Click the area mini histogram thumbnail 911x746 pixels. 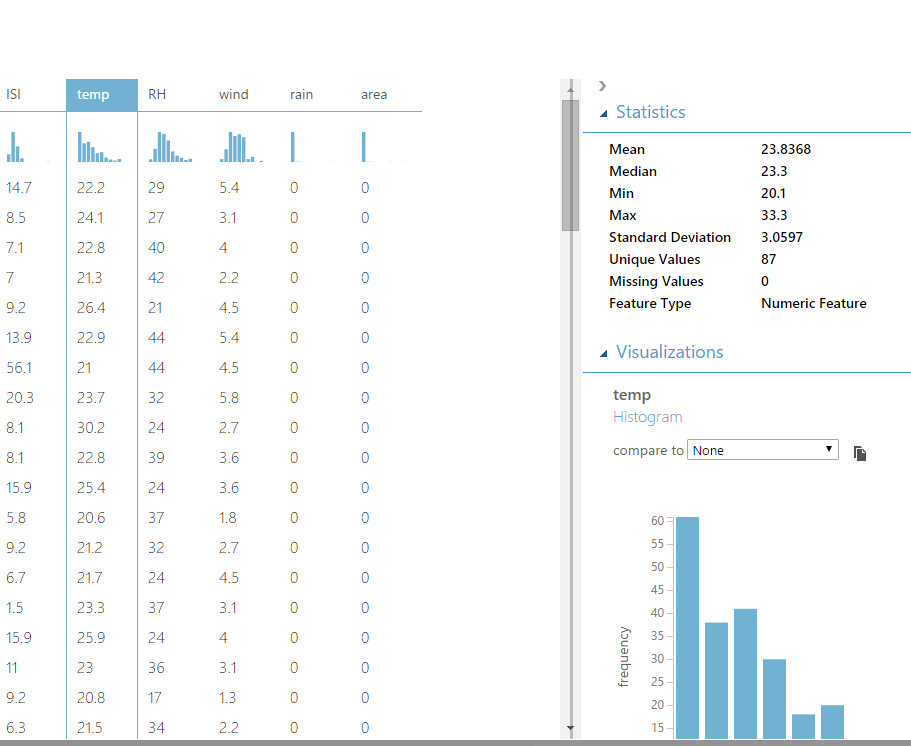383,146
